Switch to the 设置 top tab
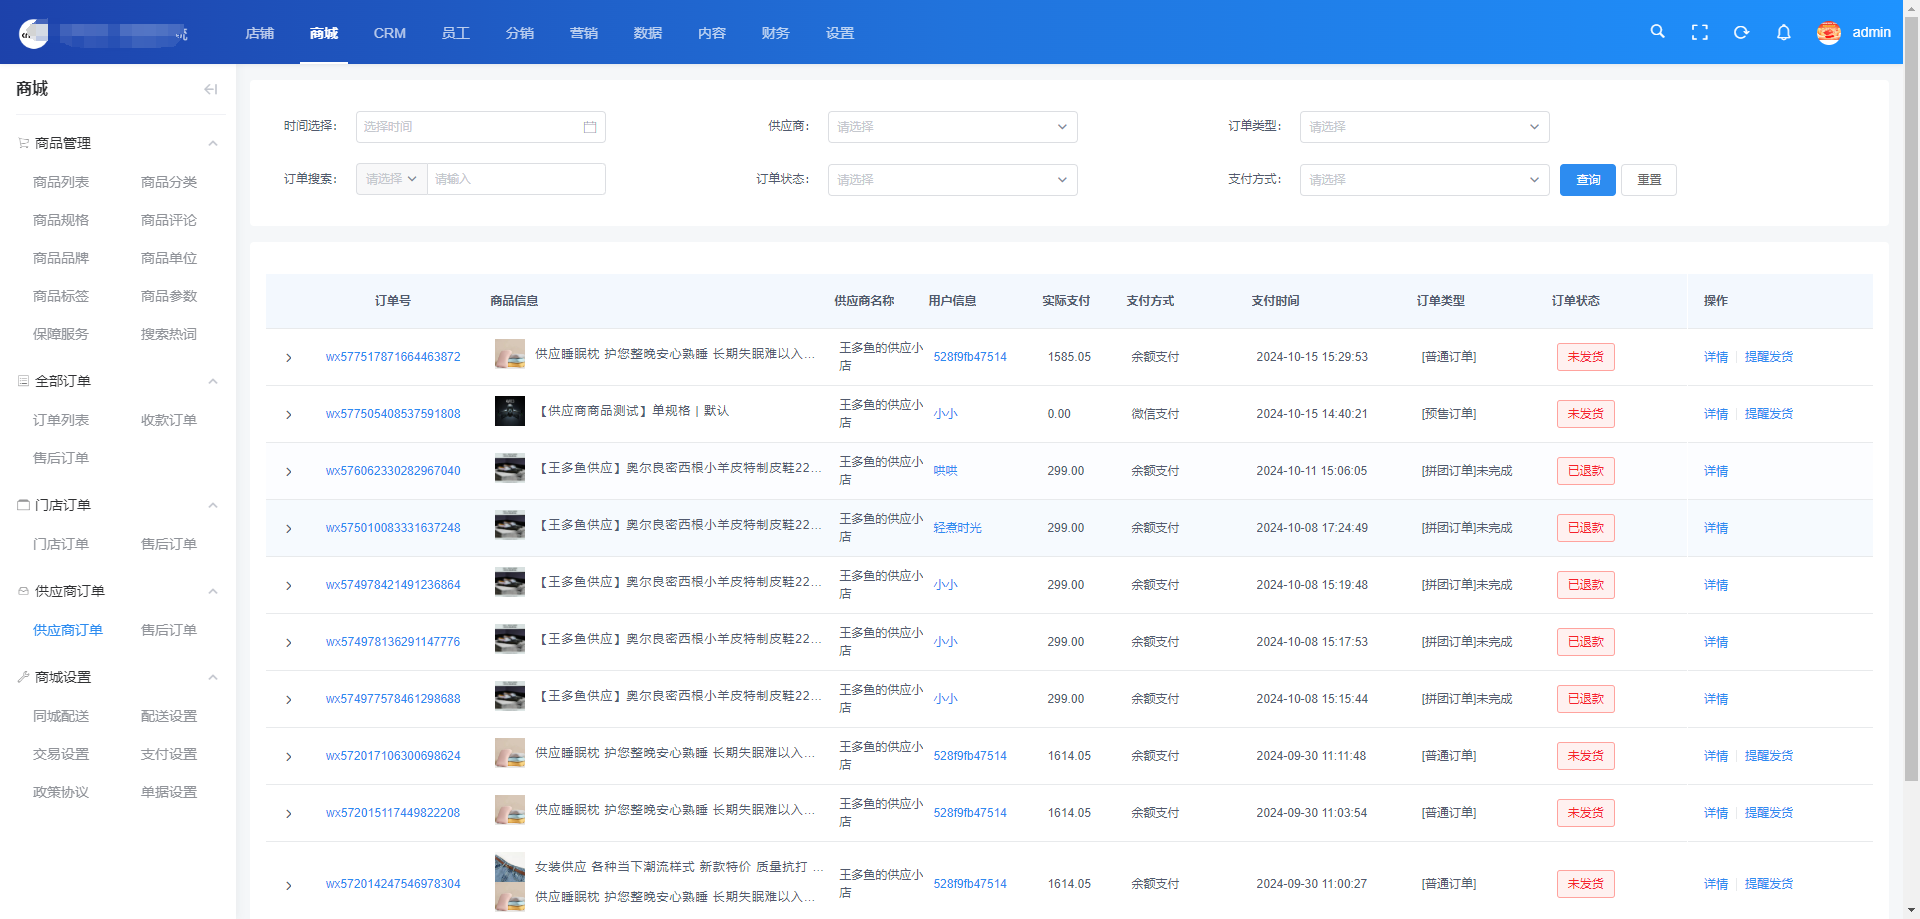Screen dimensions: 1920x919 click(x=840, y=33)
